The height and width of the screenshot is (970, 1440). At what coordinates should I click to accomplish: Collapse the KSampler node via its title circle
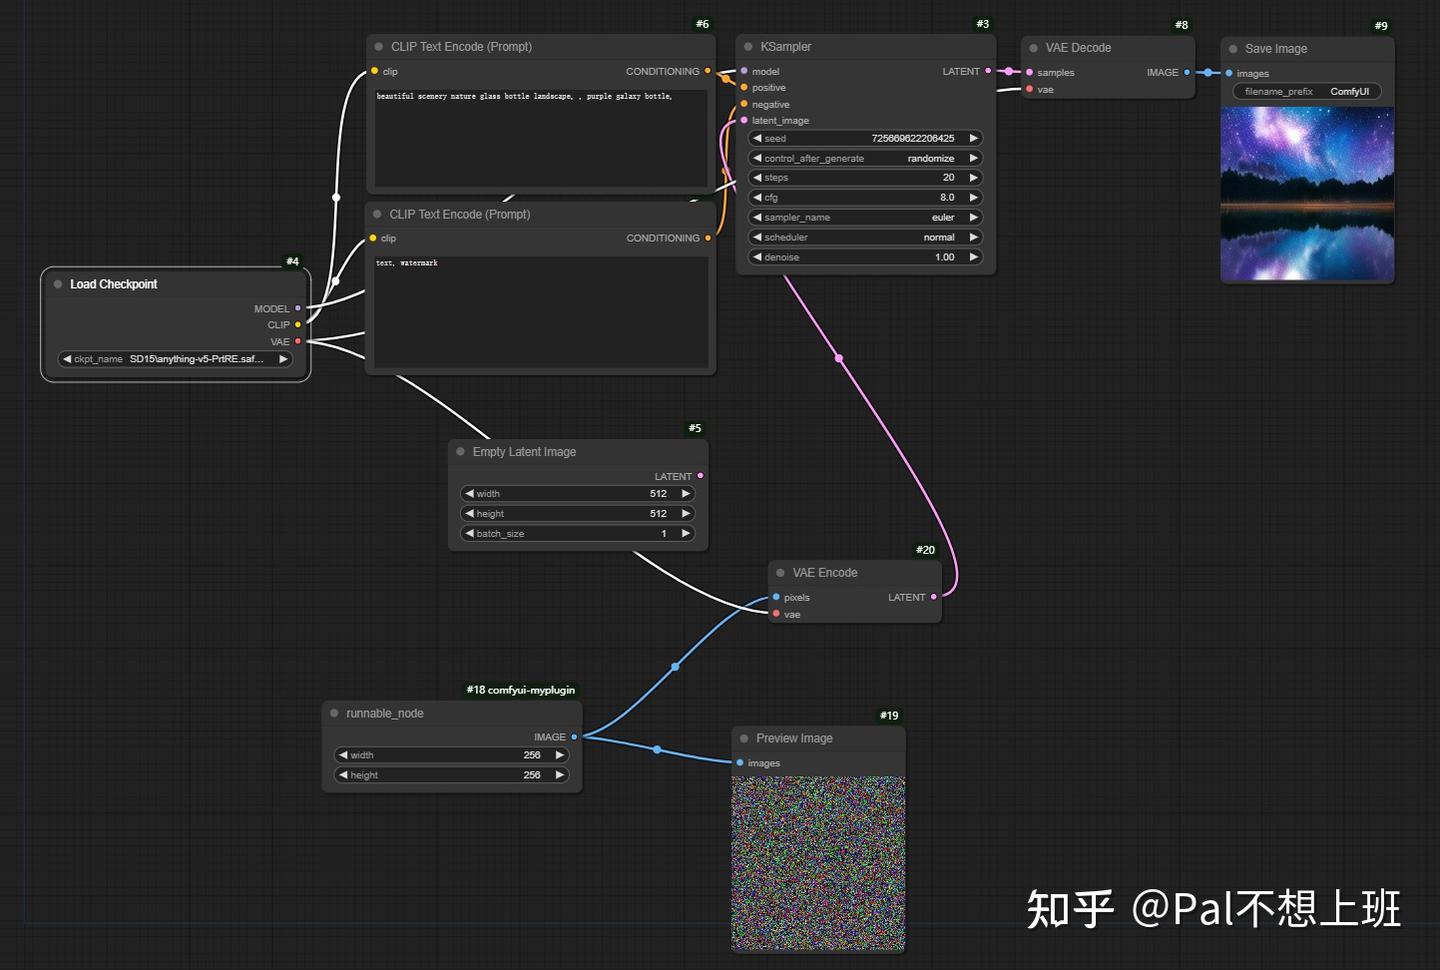pyautogui.click(x=747, y=46)
